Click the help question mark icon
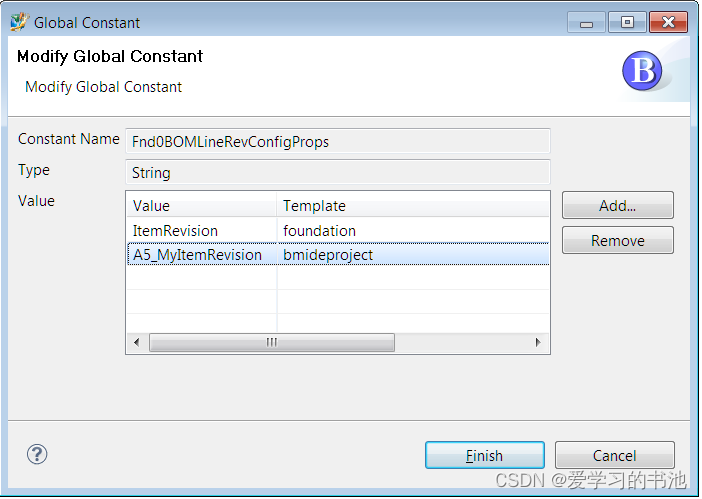Viewport: 702px width, 499px height. [x=37, y=454]
